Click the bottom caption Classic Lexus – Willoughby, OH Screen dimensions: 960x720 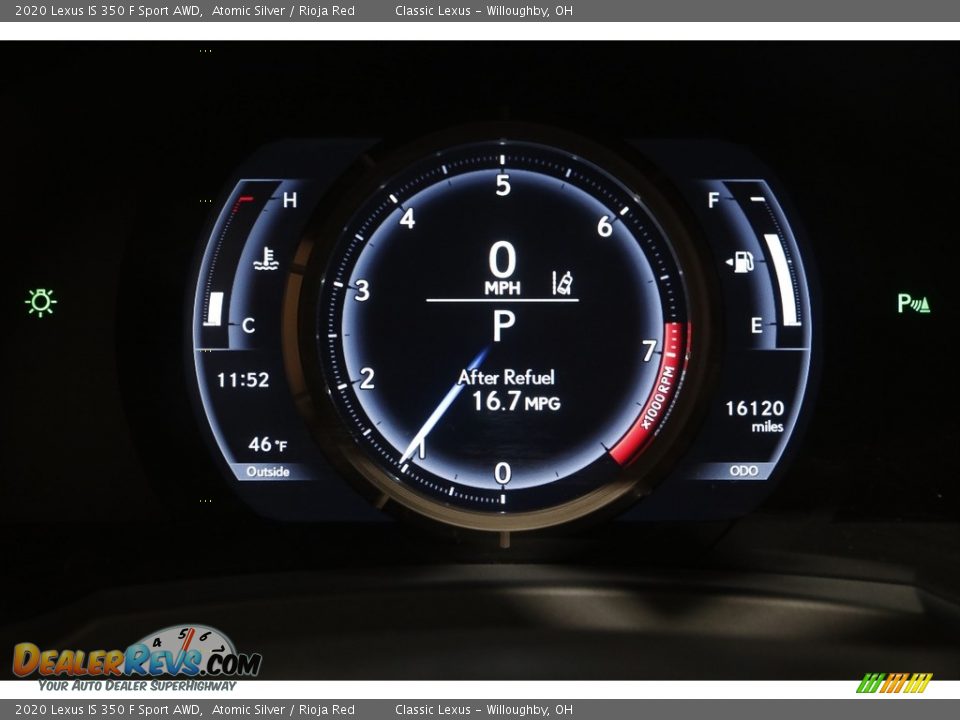[x=484, y=710]
